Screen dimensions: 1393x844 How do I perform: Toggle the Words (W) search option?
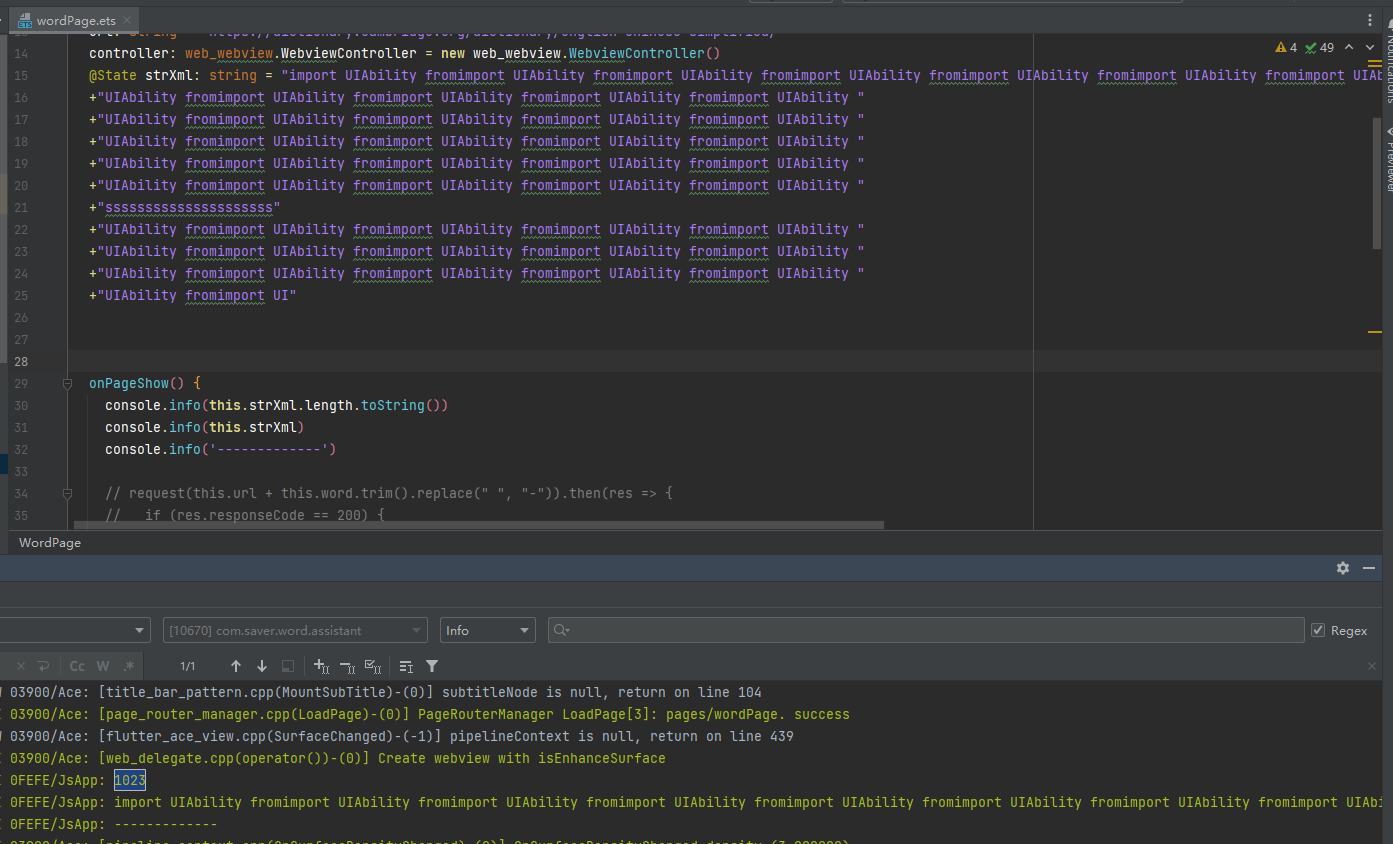[103, 666]
